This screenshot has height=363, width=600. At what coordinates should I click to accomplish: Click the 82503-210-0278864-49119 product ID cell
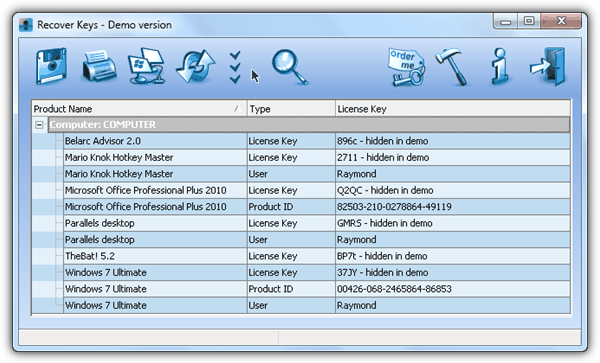(453, 207)
